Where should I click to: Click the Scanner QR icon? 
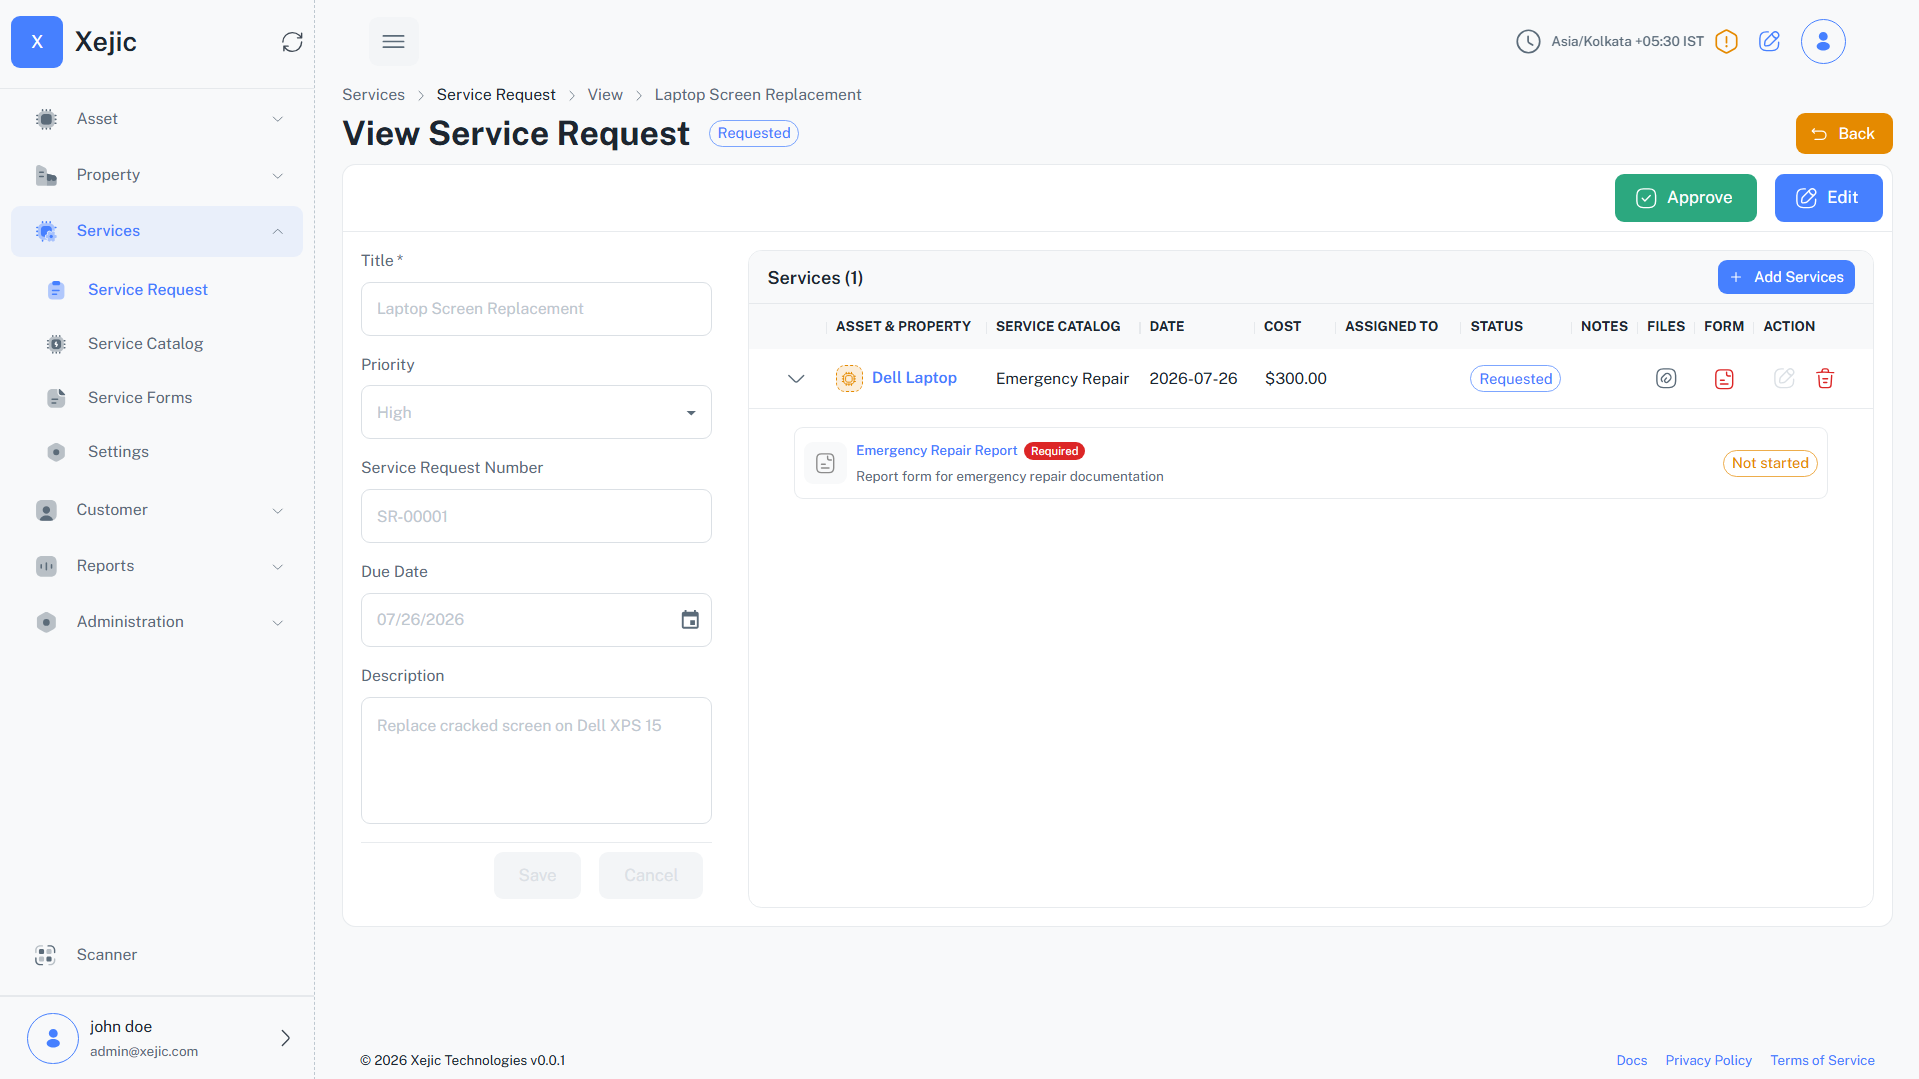45,955
